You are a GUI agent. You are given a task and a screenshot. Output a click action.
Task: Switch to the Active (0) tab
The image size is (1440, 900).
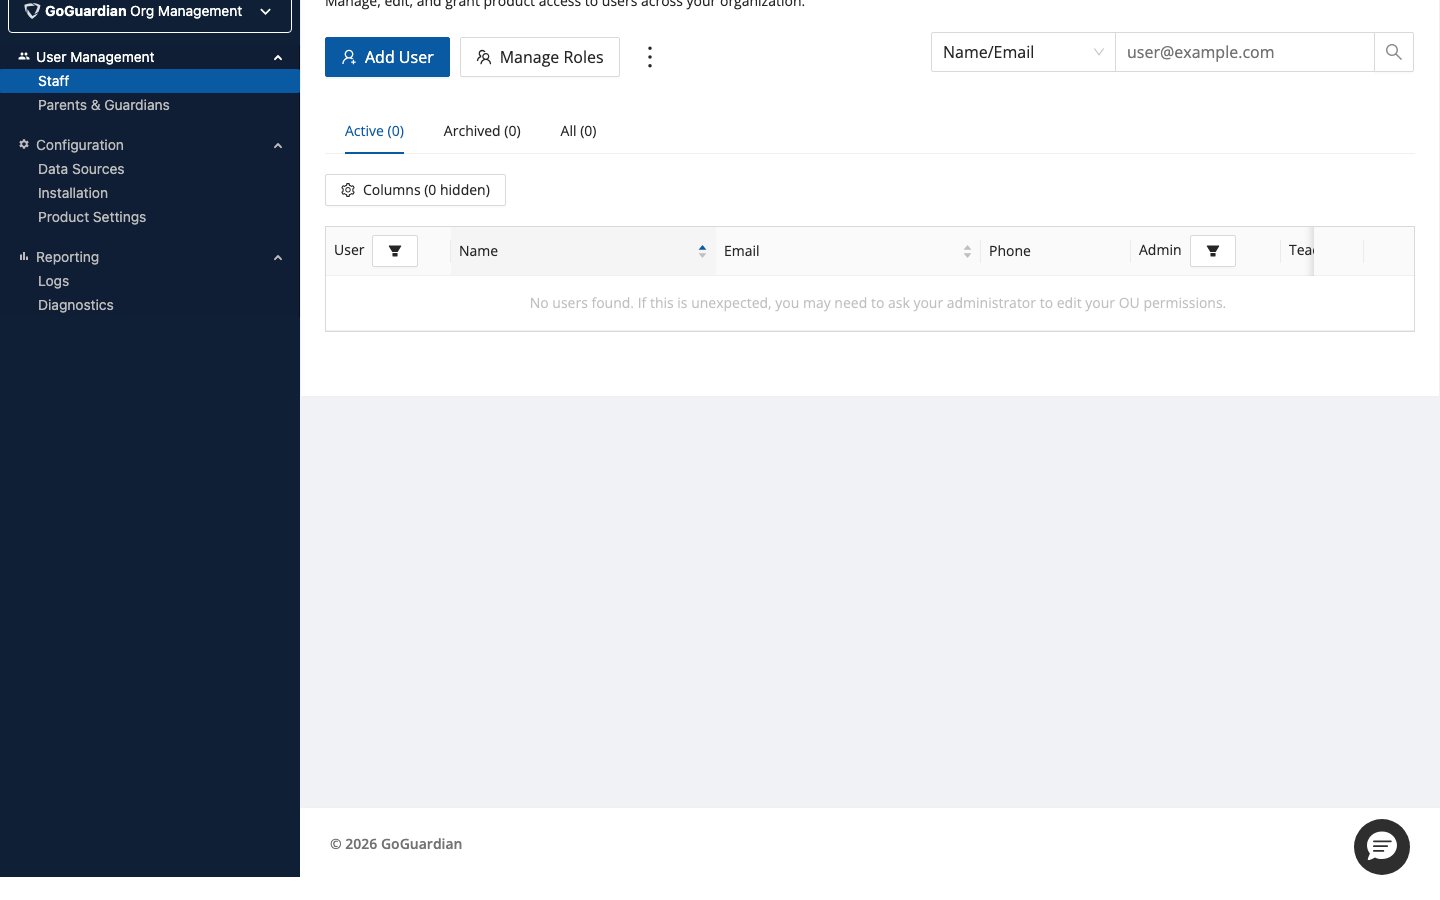(x=374, y=131)
